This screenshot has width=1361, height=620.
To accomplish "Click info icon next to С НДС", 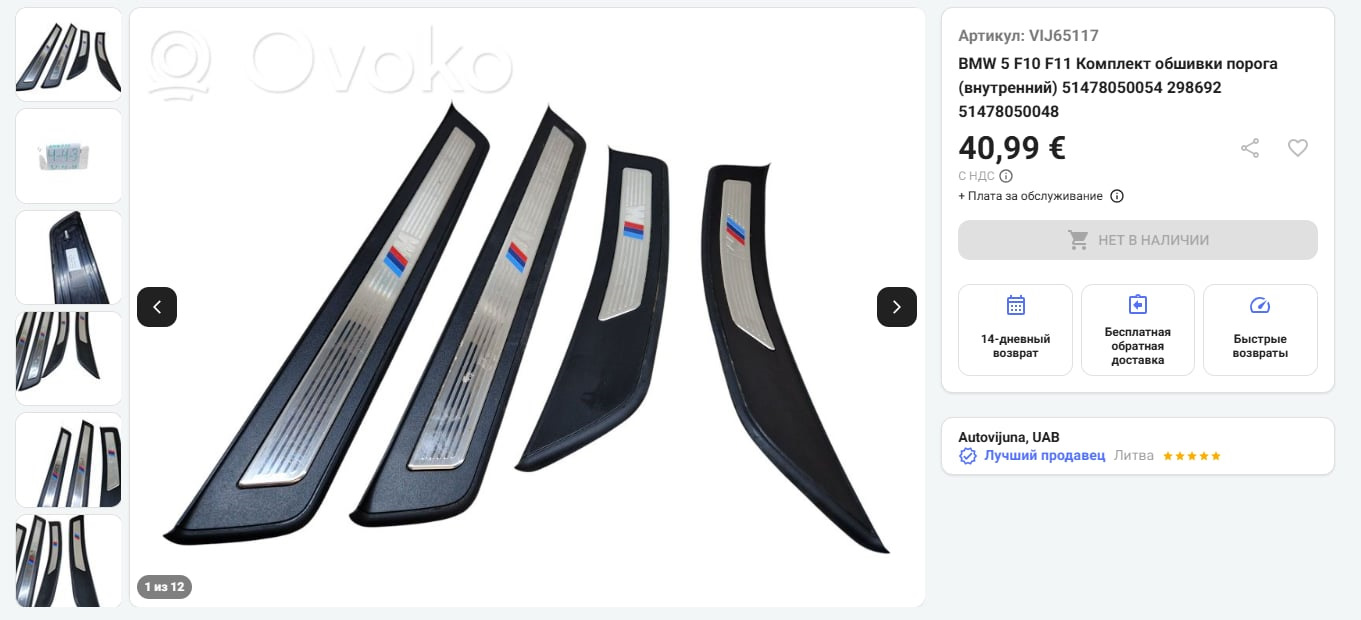I will (x=1006, y=176).
